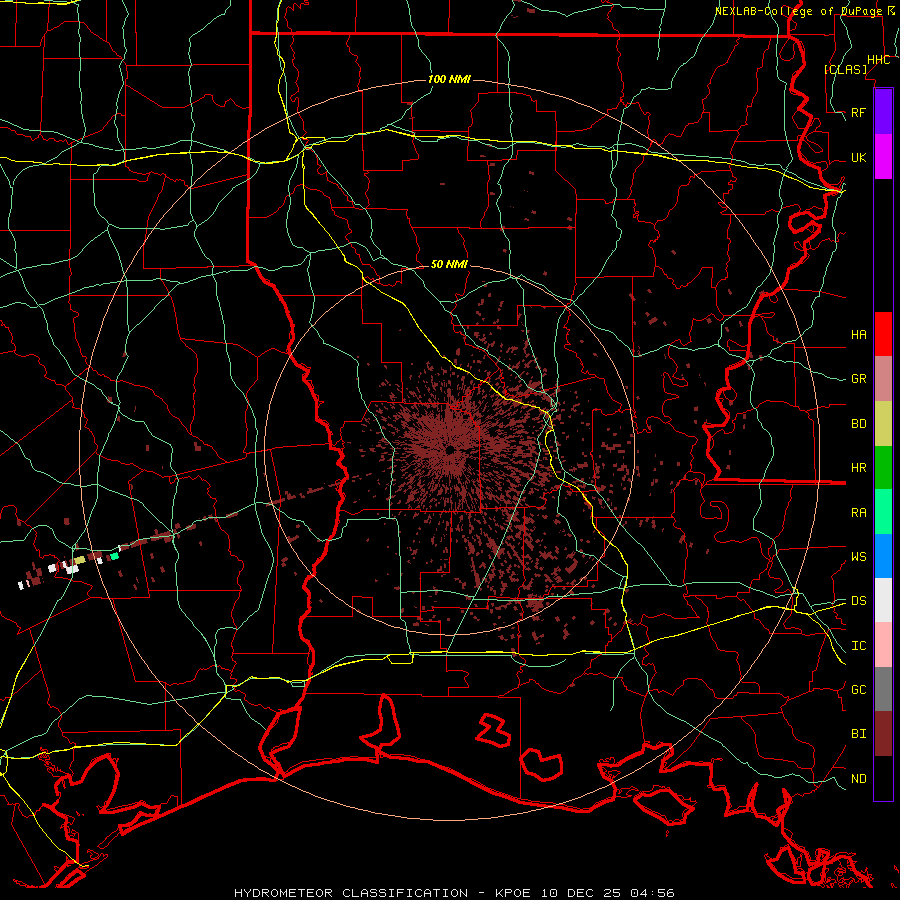
Task: Click the radar site center point
Action: tap(451, 449)
